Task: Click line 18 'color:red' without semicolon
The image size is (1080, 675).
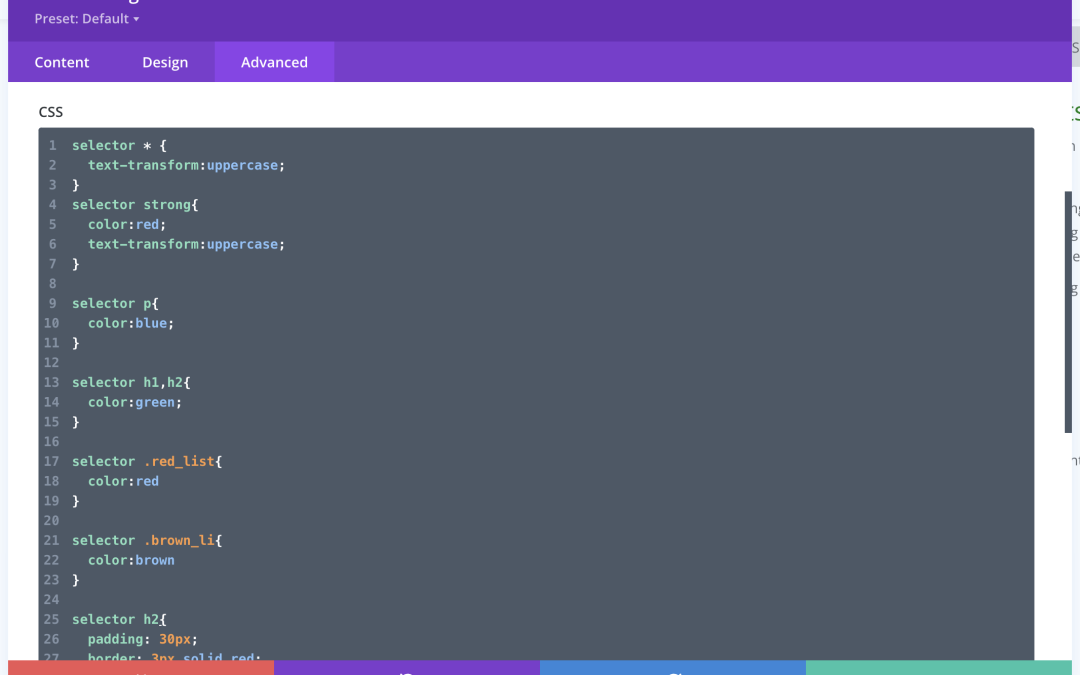Action: [123, 481]
